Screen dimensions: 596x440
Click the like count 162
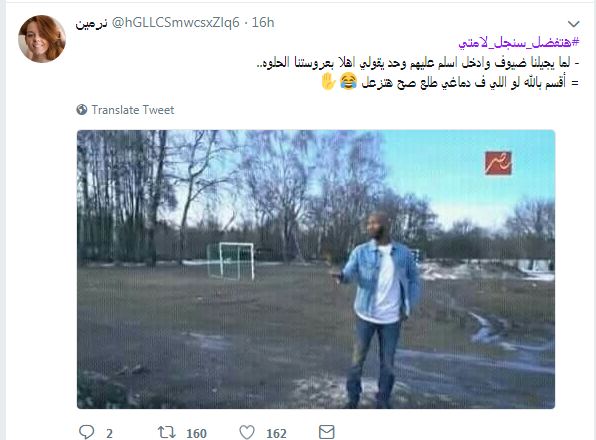pos(276,434)
